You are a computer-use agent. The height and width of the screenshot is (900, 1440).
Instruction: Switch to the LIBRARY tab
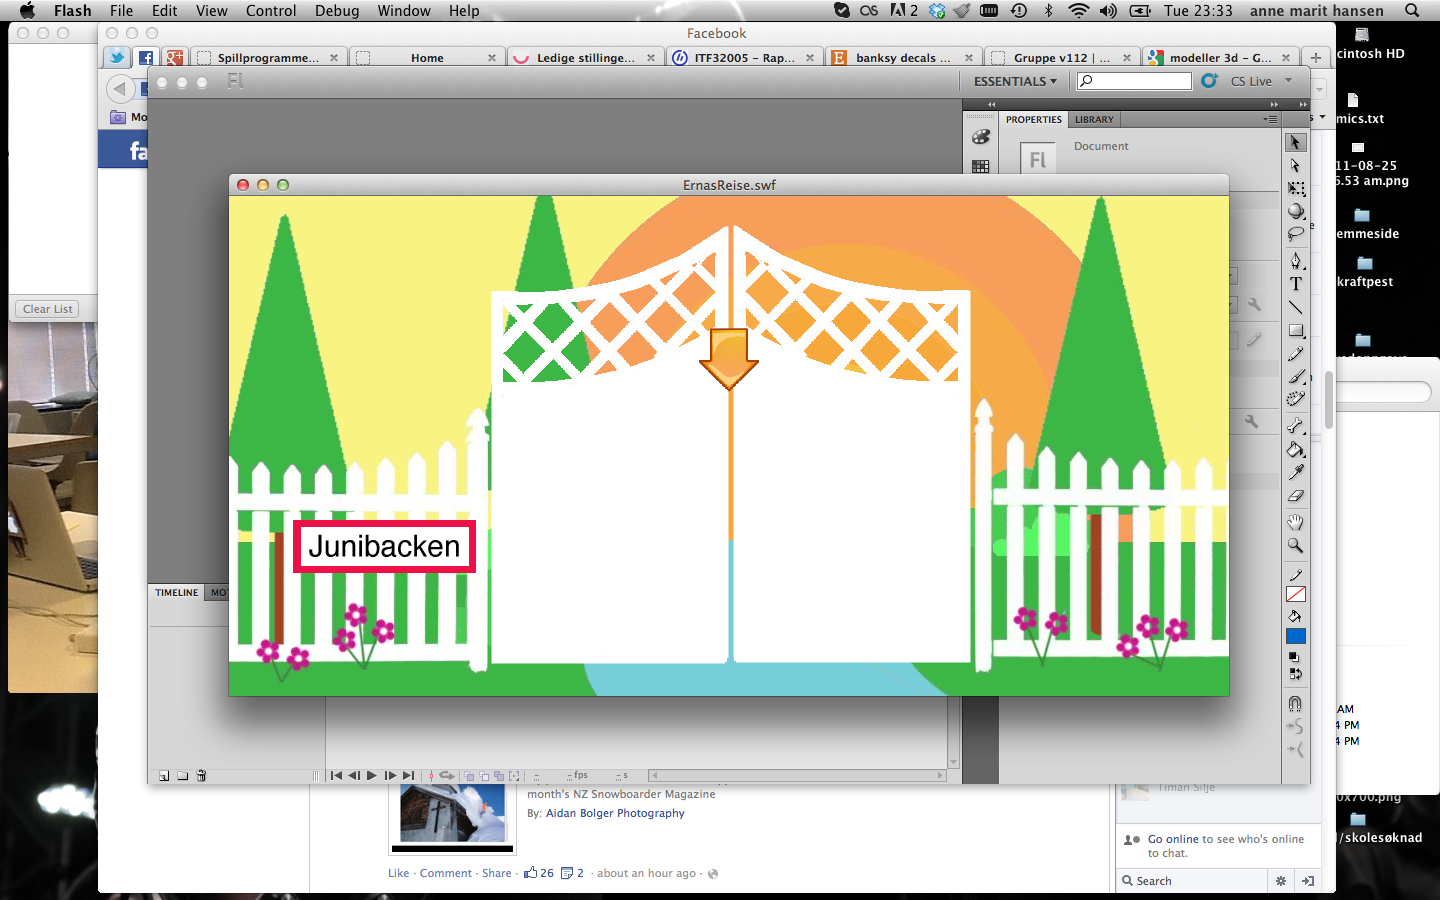pos(1093,119)
